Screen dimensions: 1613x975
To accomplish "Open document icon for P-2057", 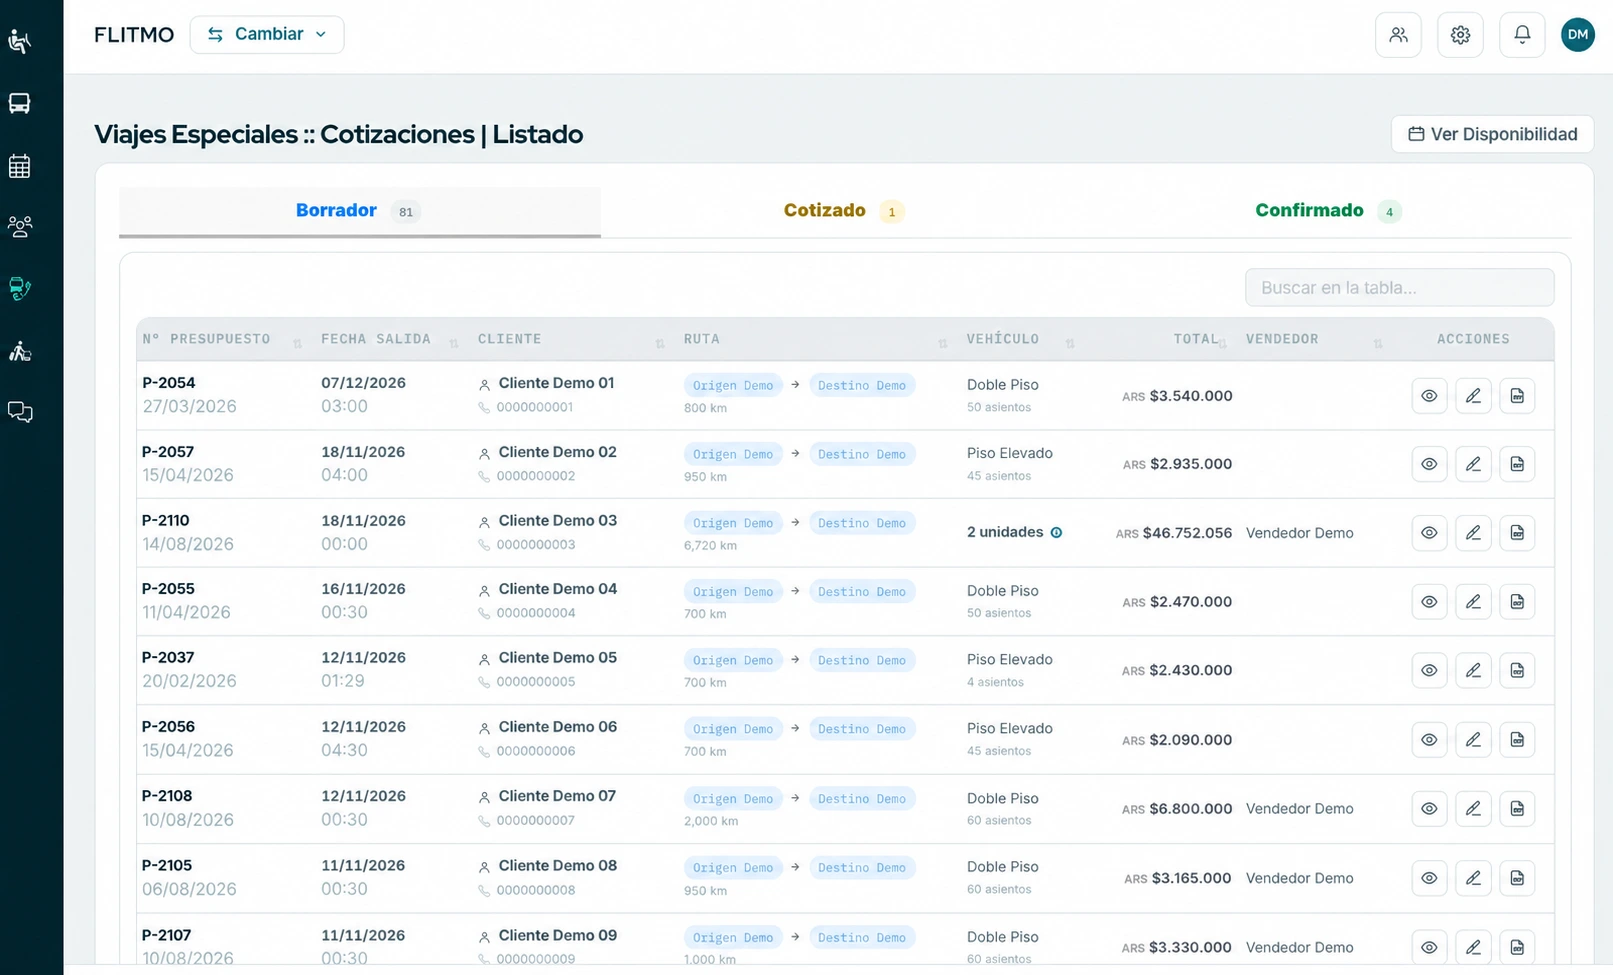I will pyautogui.click(x=1517, y=464).
